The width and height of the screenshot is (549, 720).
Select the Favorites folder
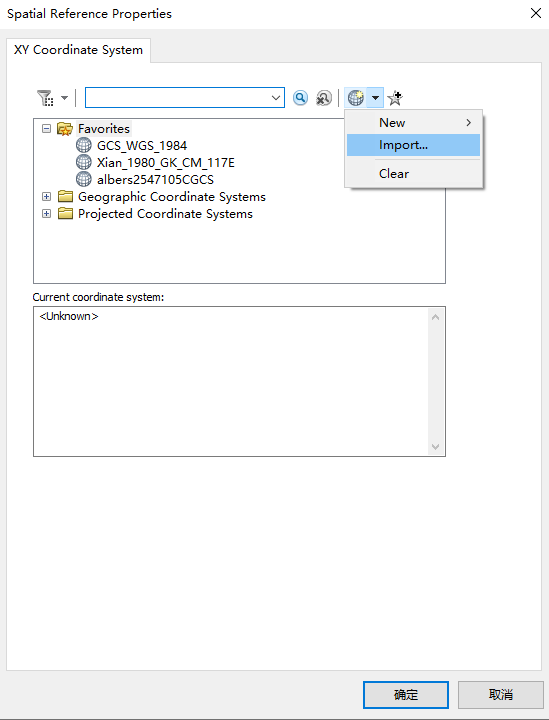(104, 129)
